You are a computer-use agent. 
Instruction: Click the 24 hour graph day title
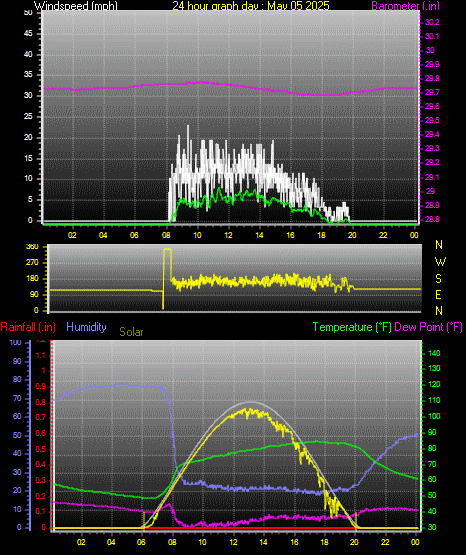tap(251, 6)
